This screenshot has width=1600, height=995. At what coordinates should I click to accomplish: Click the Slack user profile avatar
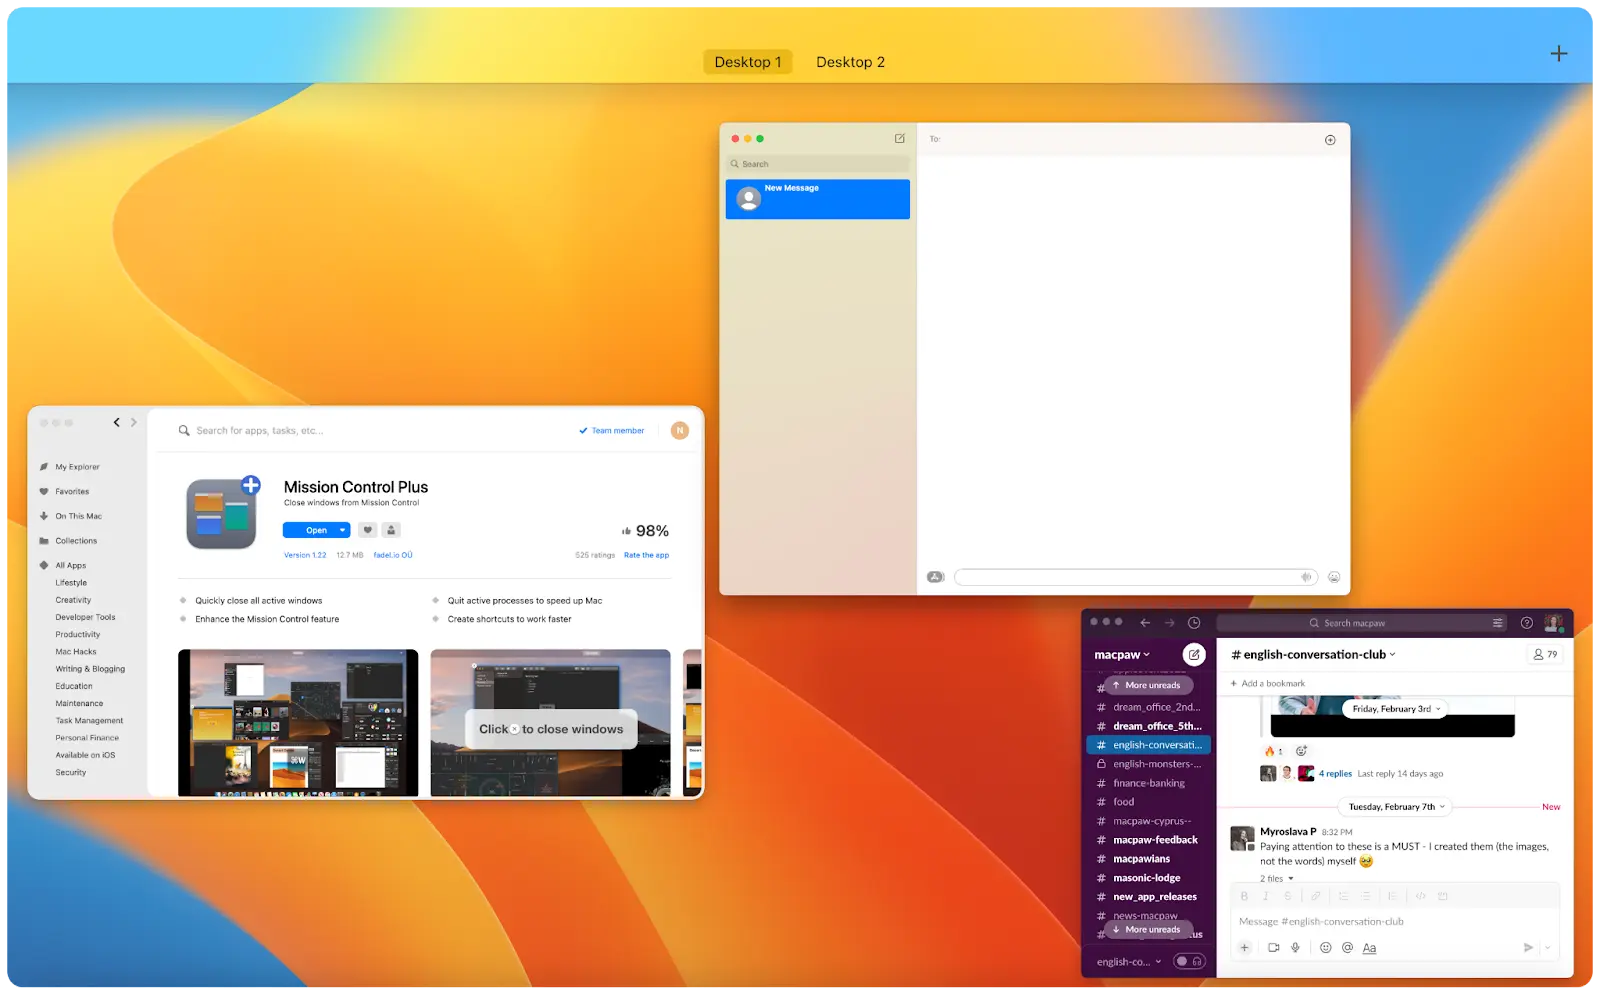click(1553, 623)
